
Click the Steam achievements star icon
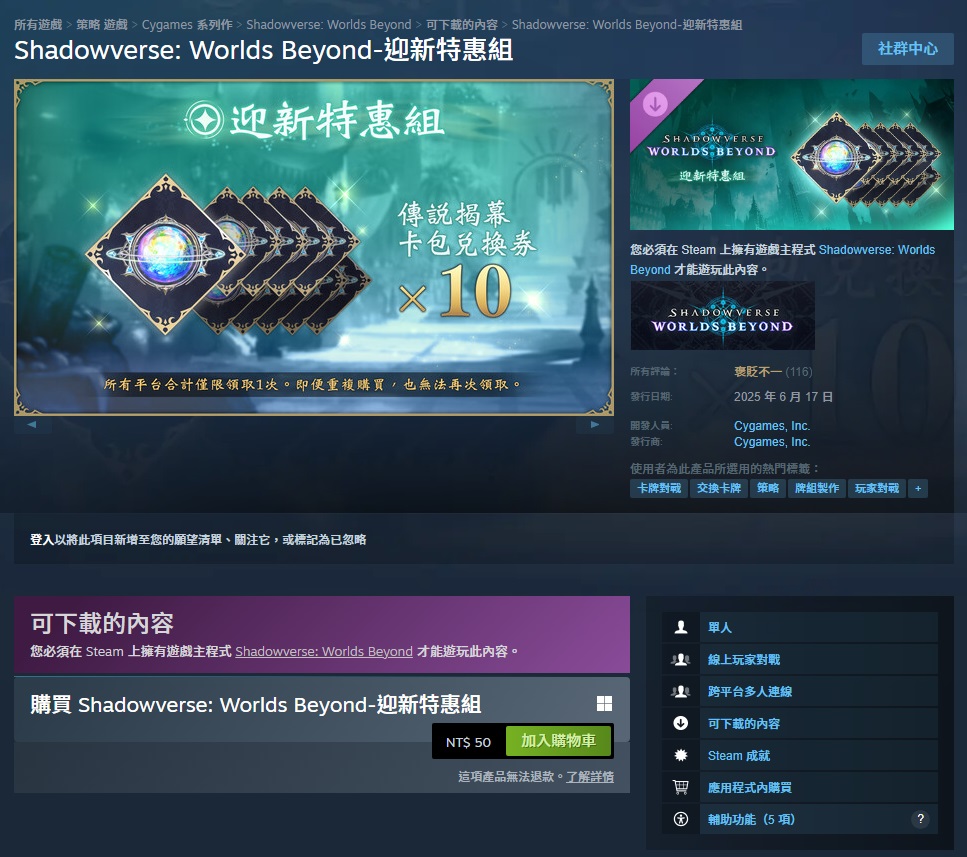681,755
